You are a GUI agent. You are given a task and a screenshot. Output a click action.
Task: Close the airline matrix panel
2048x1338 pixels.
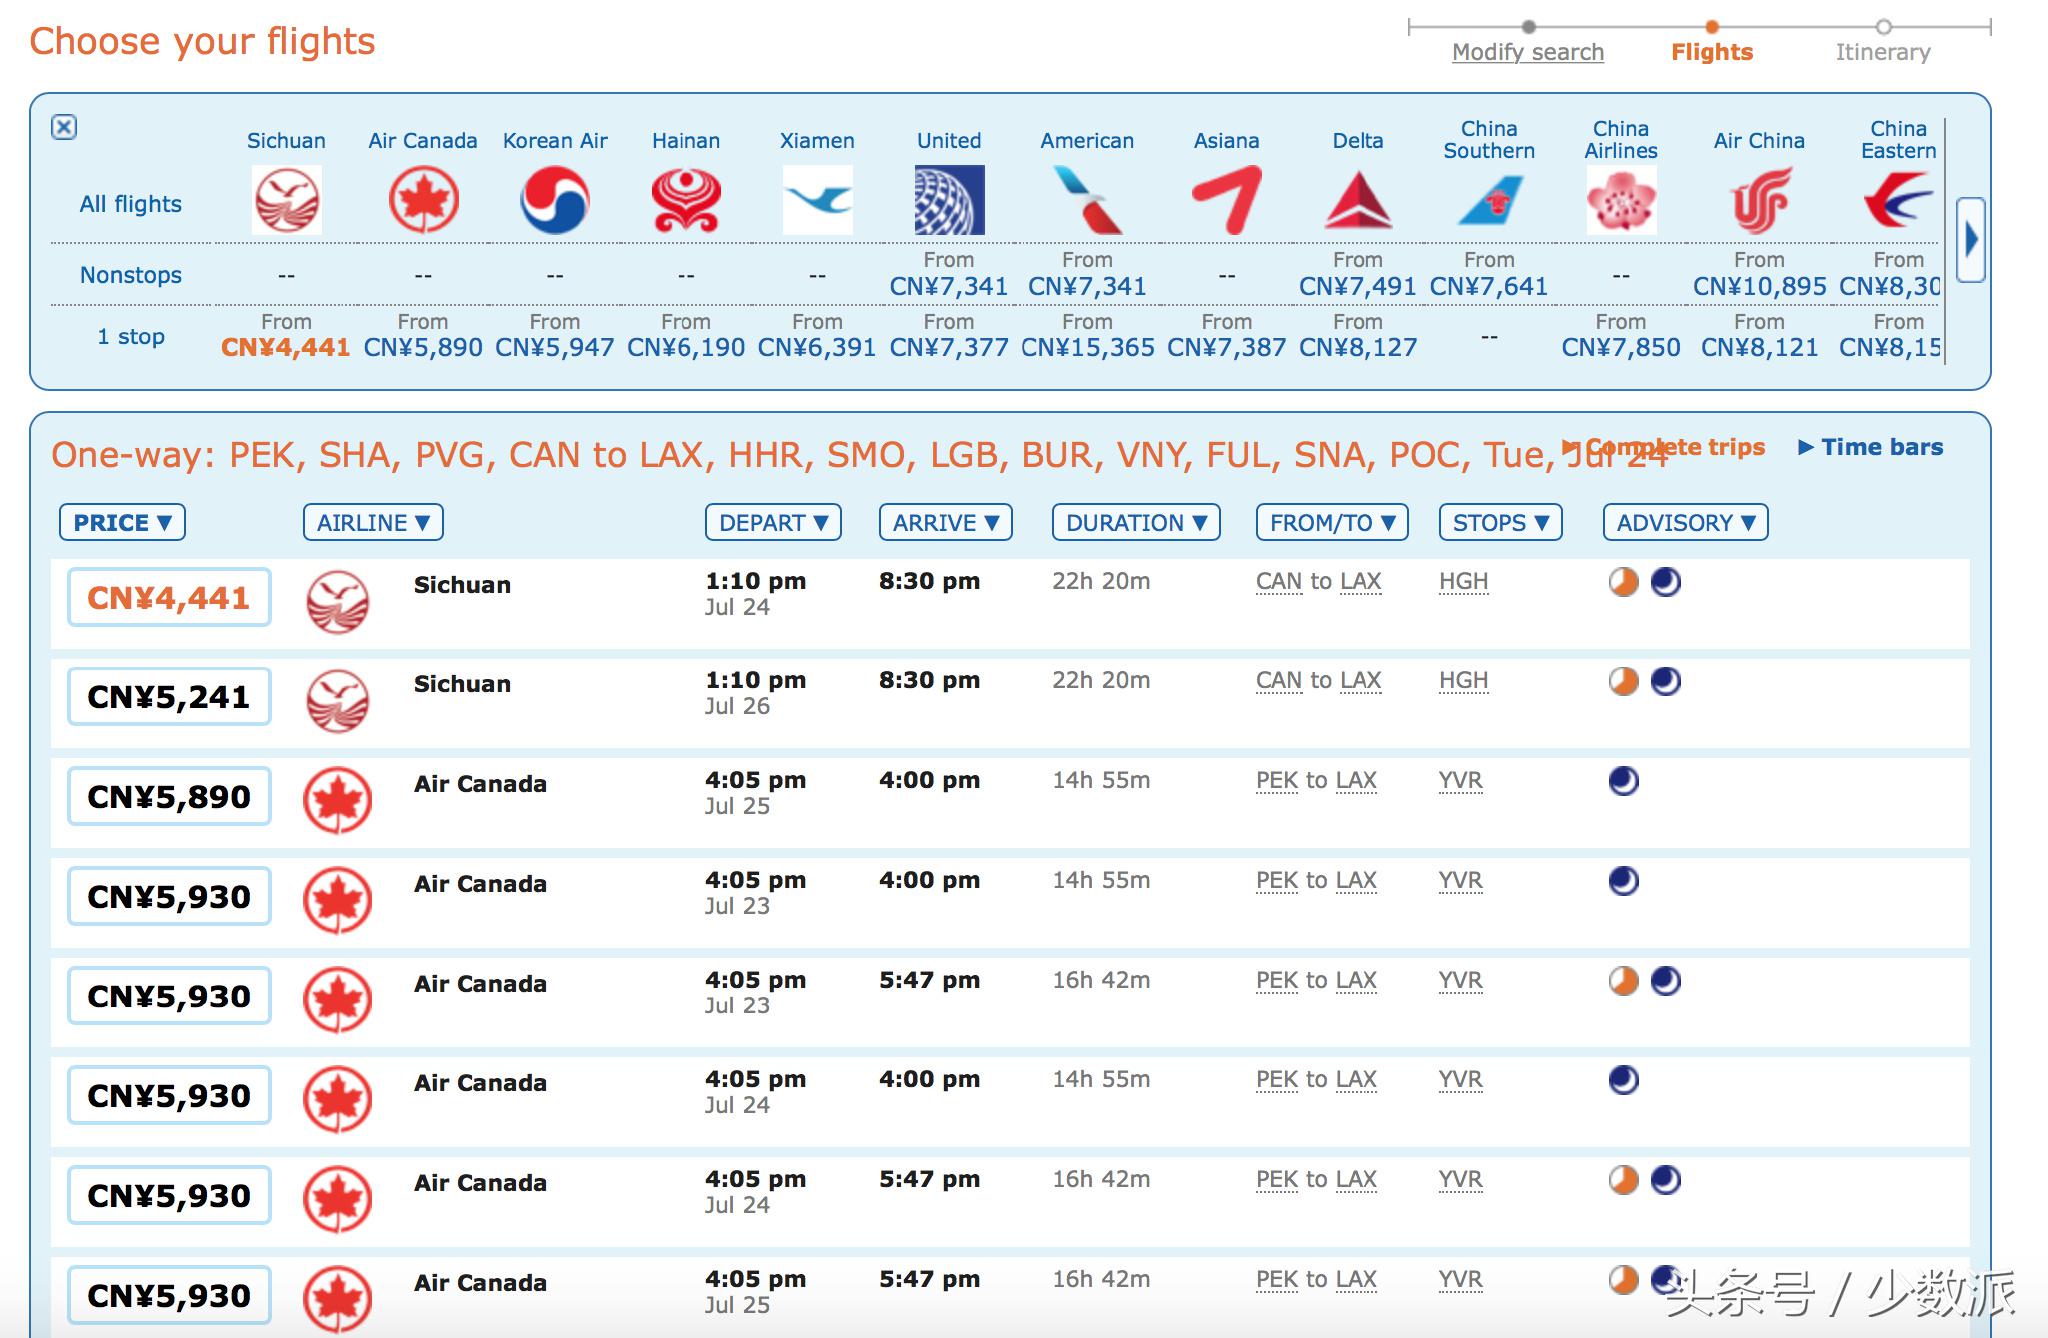tap(64, 127)
